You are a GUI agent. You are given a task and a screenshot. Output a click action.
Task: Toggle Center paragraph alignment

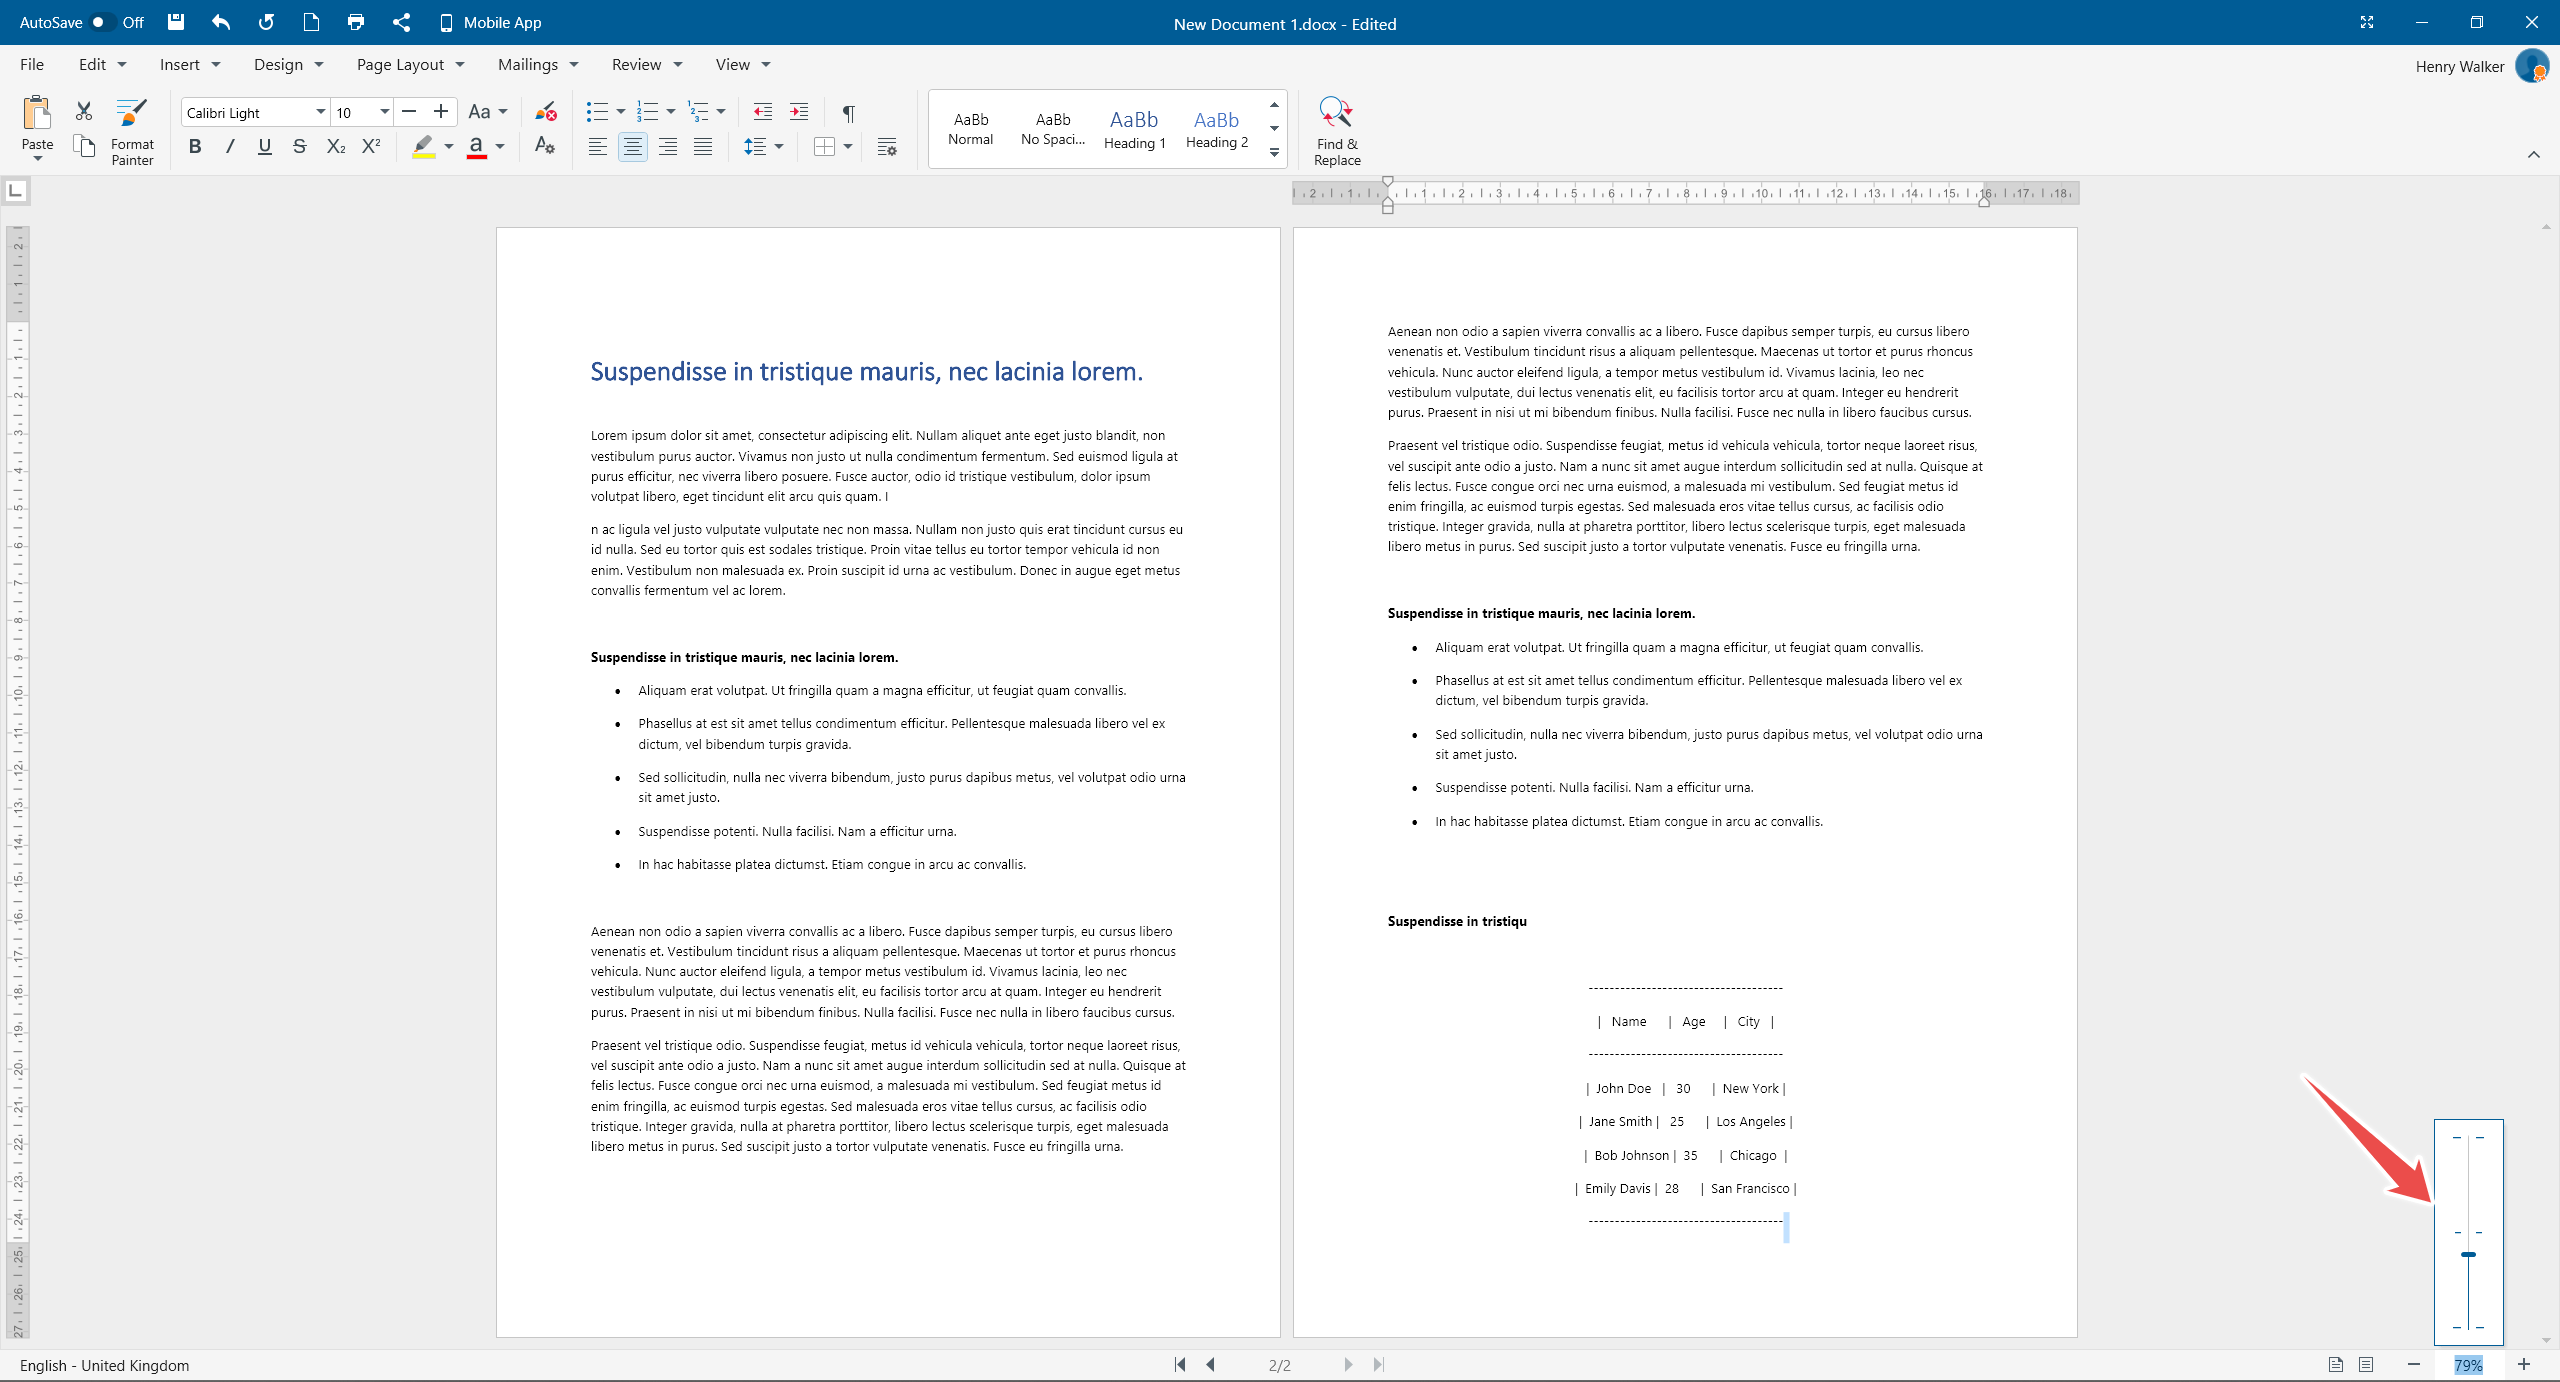(632, 147)
